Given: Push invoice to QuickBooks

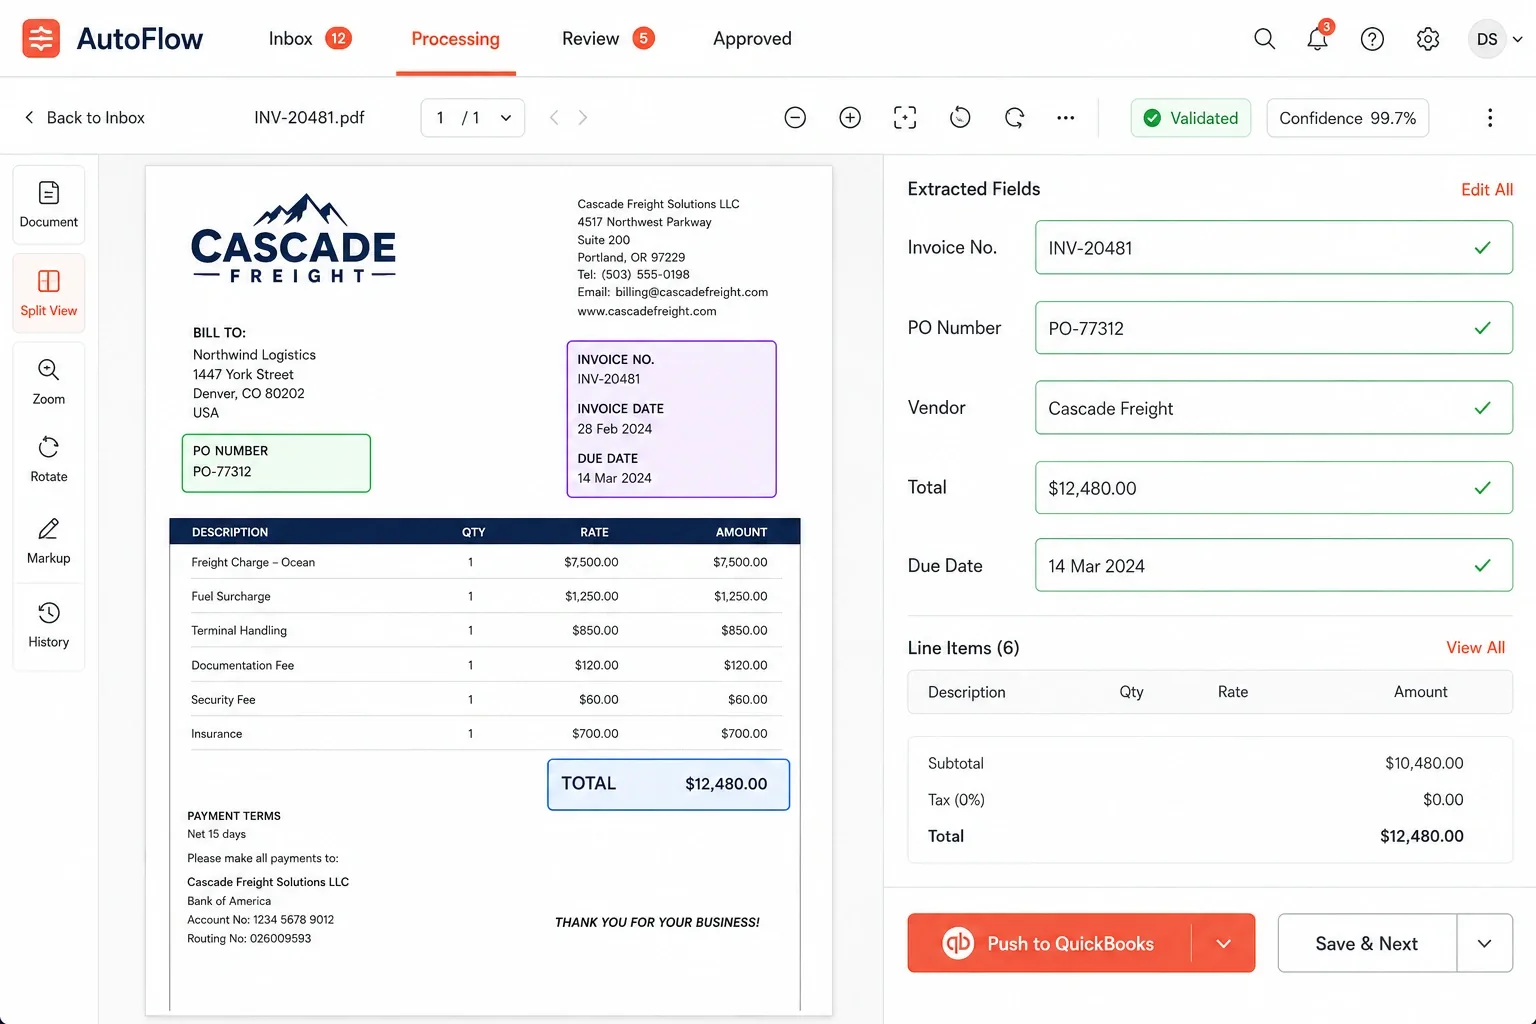Looking at the screenshot, I should (x=1050, y=943).
